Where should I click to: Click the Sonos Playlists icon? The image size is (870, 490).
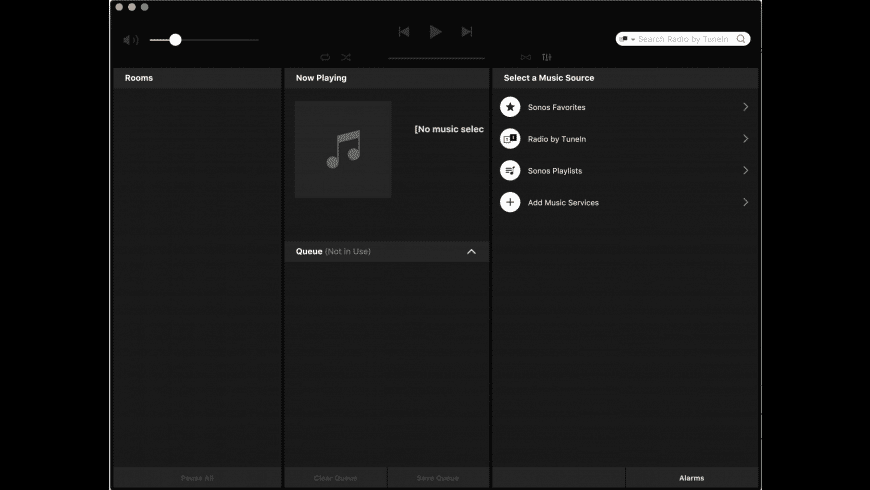[x=510, y=170]
